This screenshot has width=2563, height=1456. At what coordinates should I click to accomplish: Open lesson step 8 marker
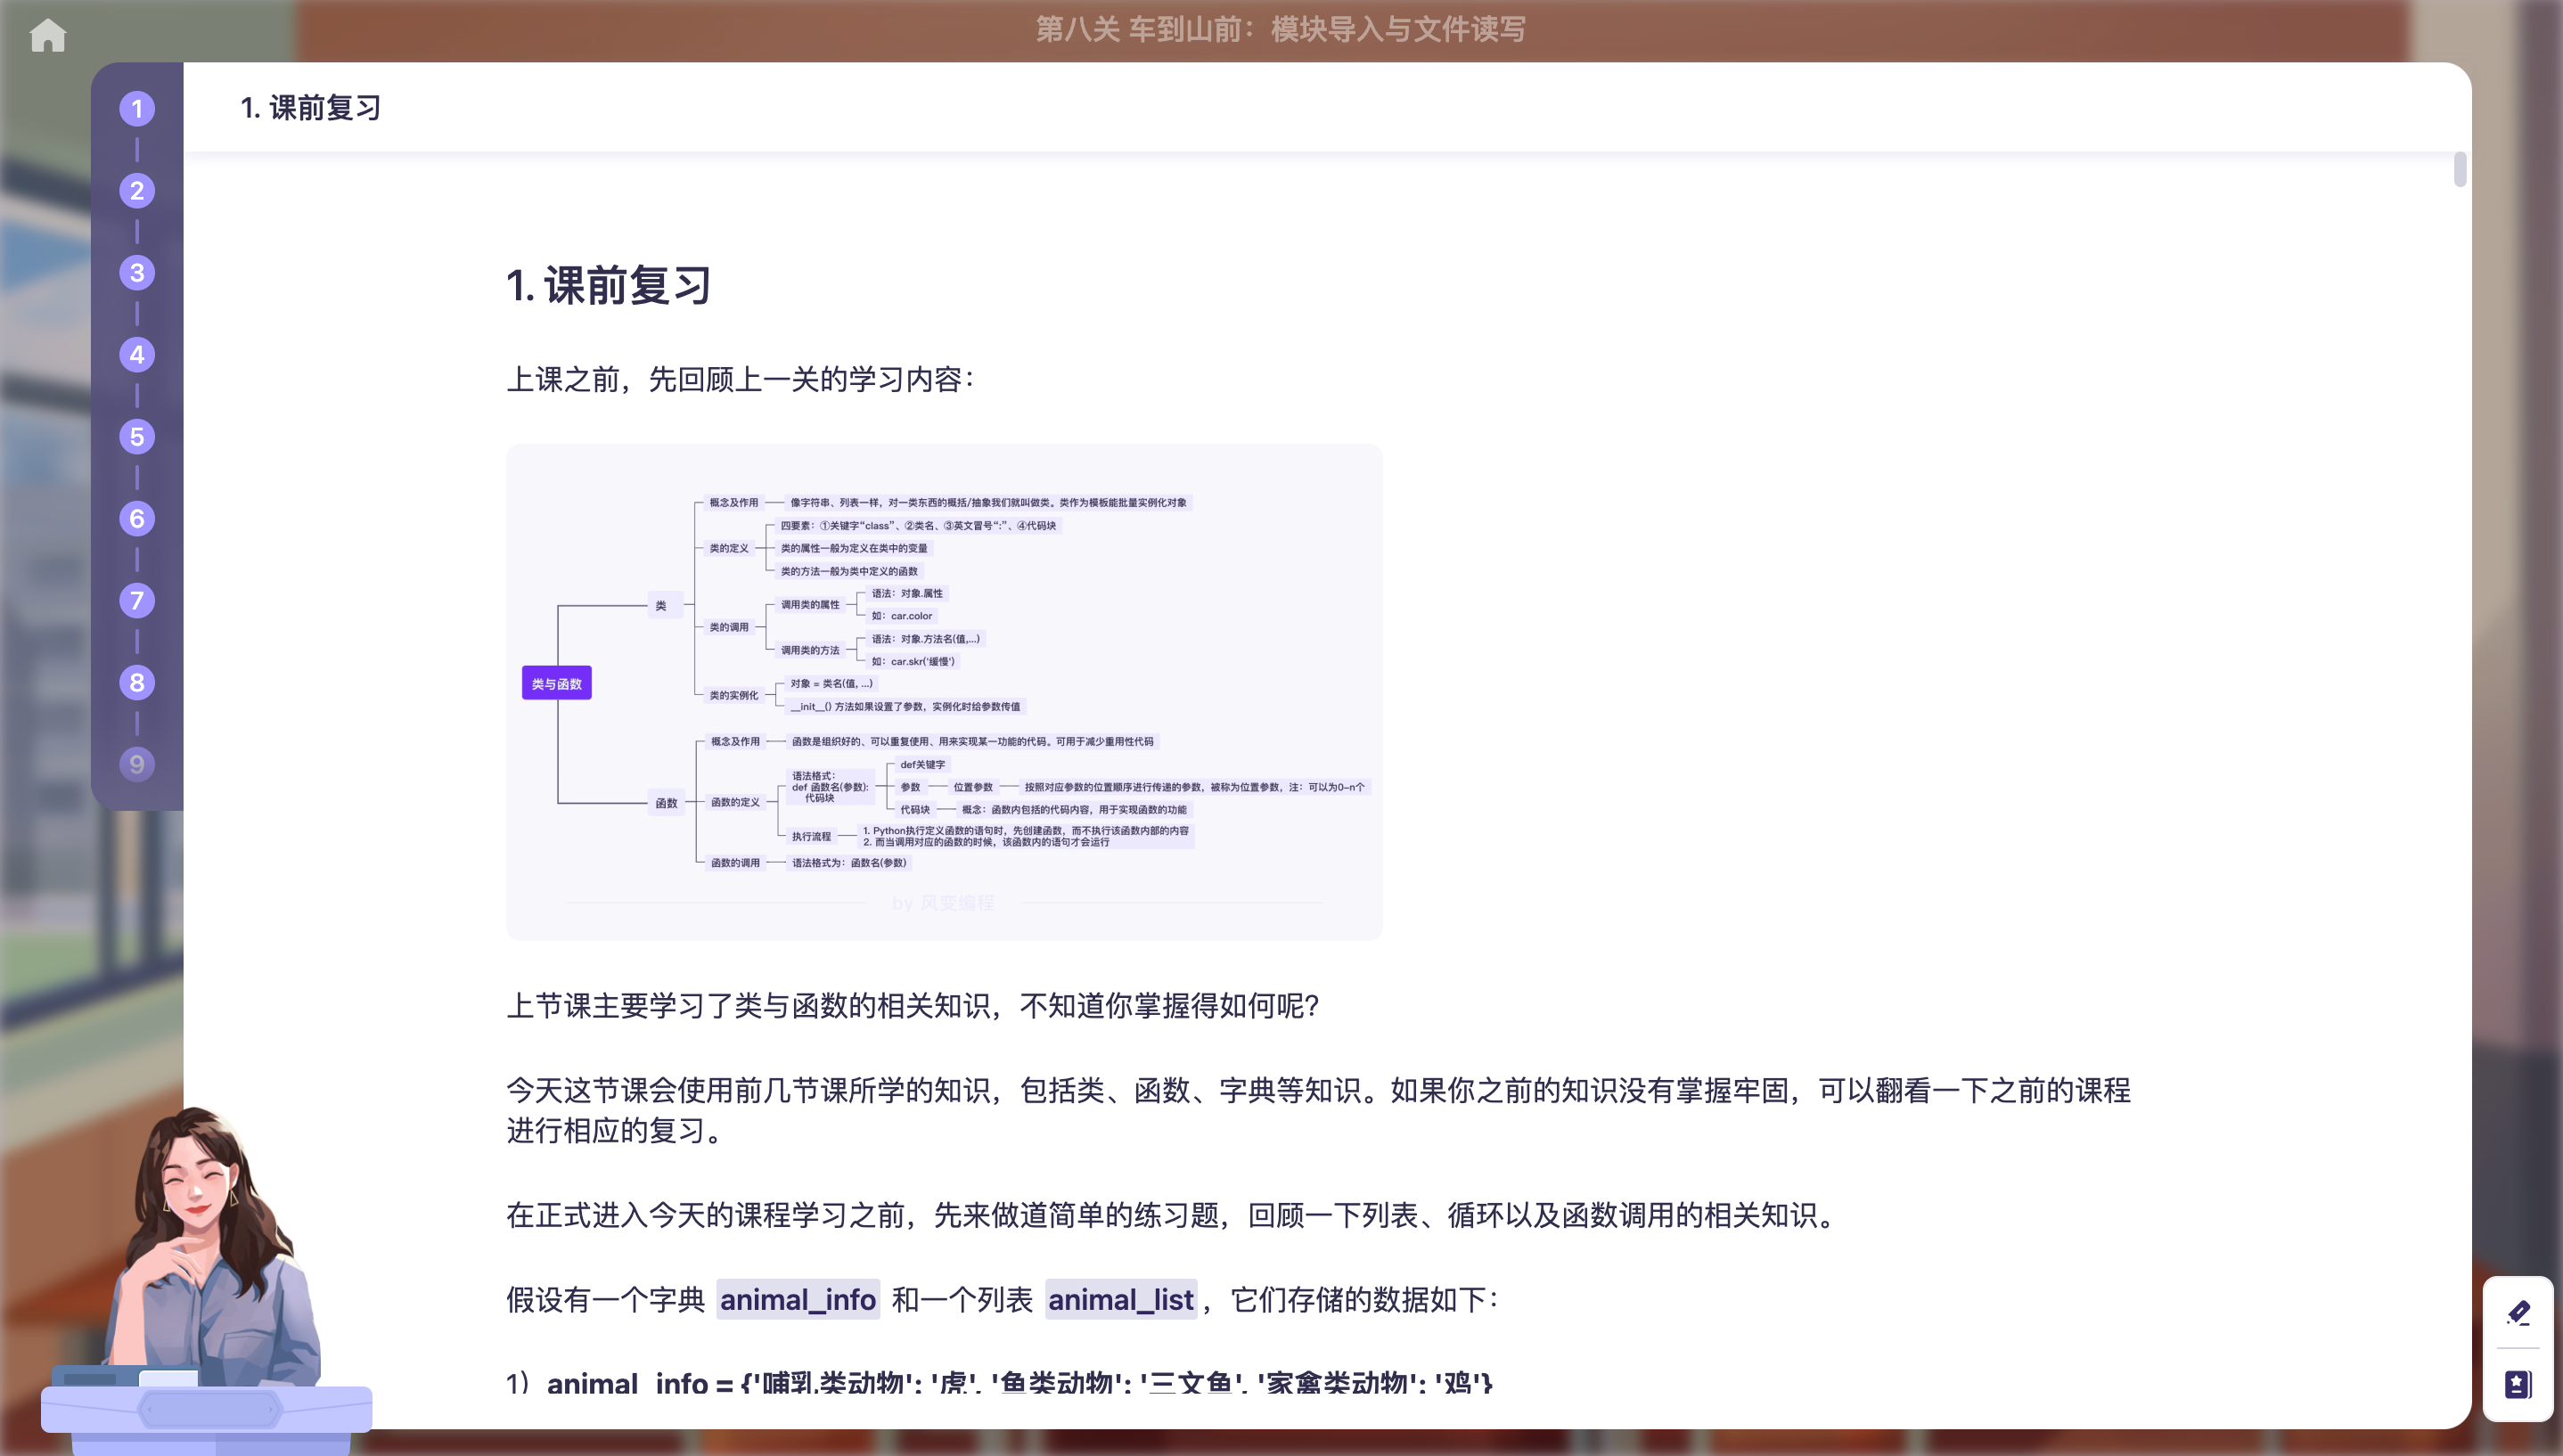(137, 682)
